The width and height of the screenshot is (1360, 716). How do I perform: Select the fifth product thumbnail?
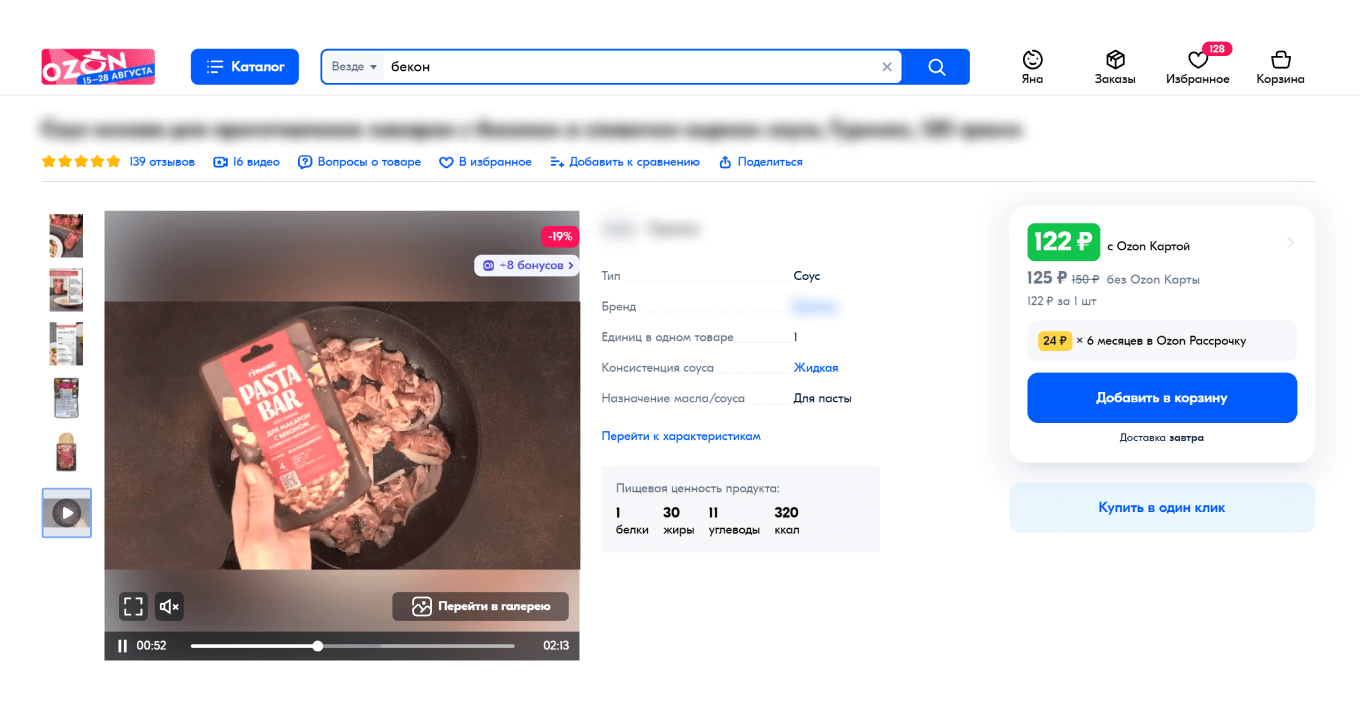(x=66, y=453)
